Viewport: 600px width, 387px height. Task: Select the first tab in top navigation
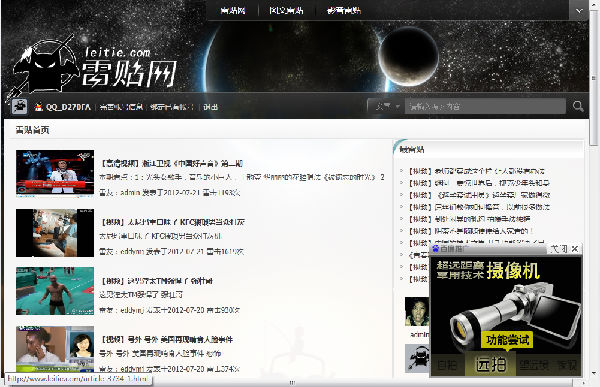(233, 10)
